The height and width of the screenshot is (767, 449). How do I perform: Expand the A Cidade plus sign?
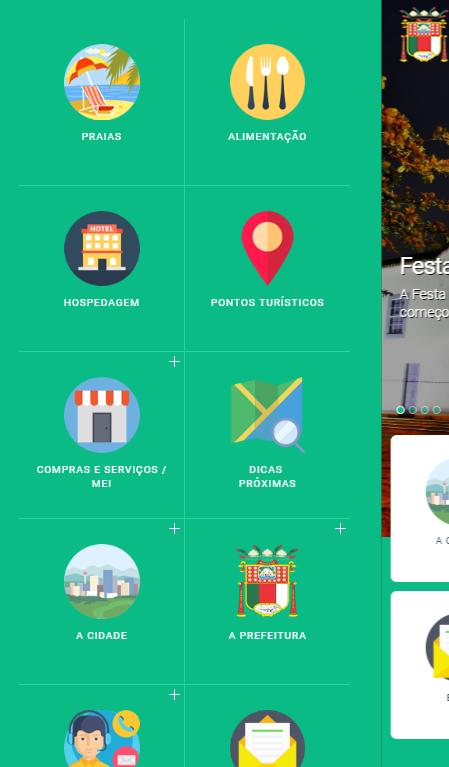[175, 528]
